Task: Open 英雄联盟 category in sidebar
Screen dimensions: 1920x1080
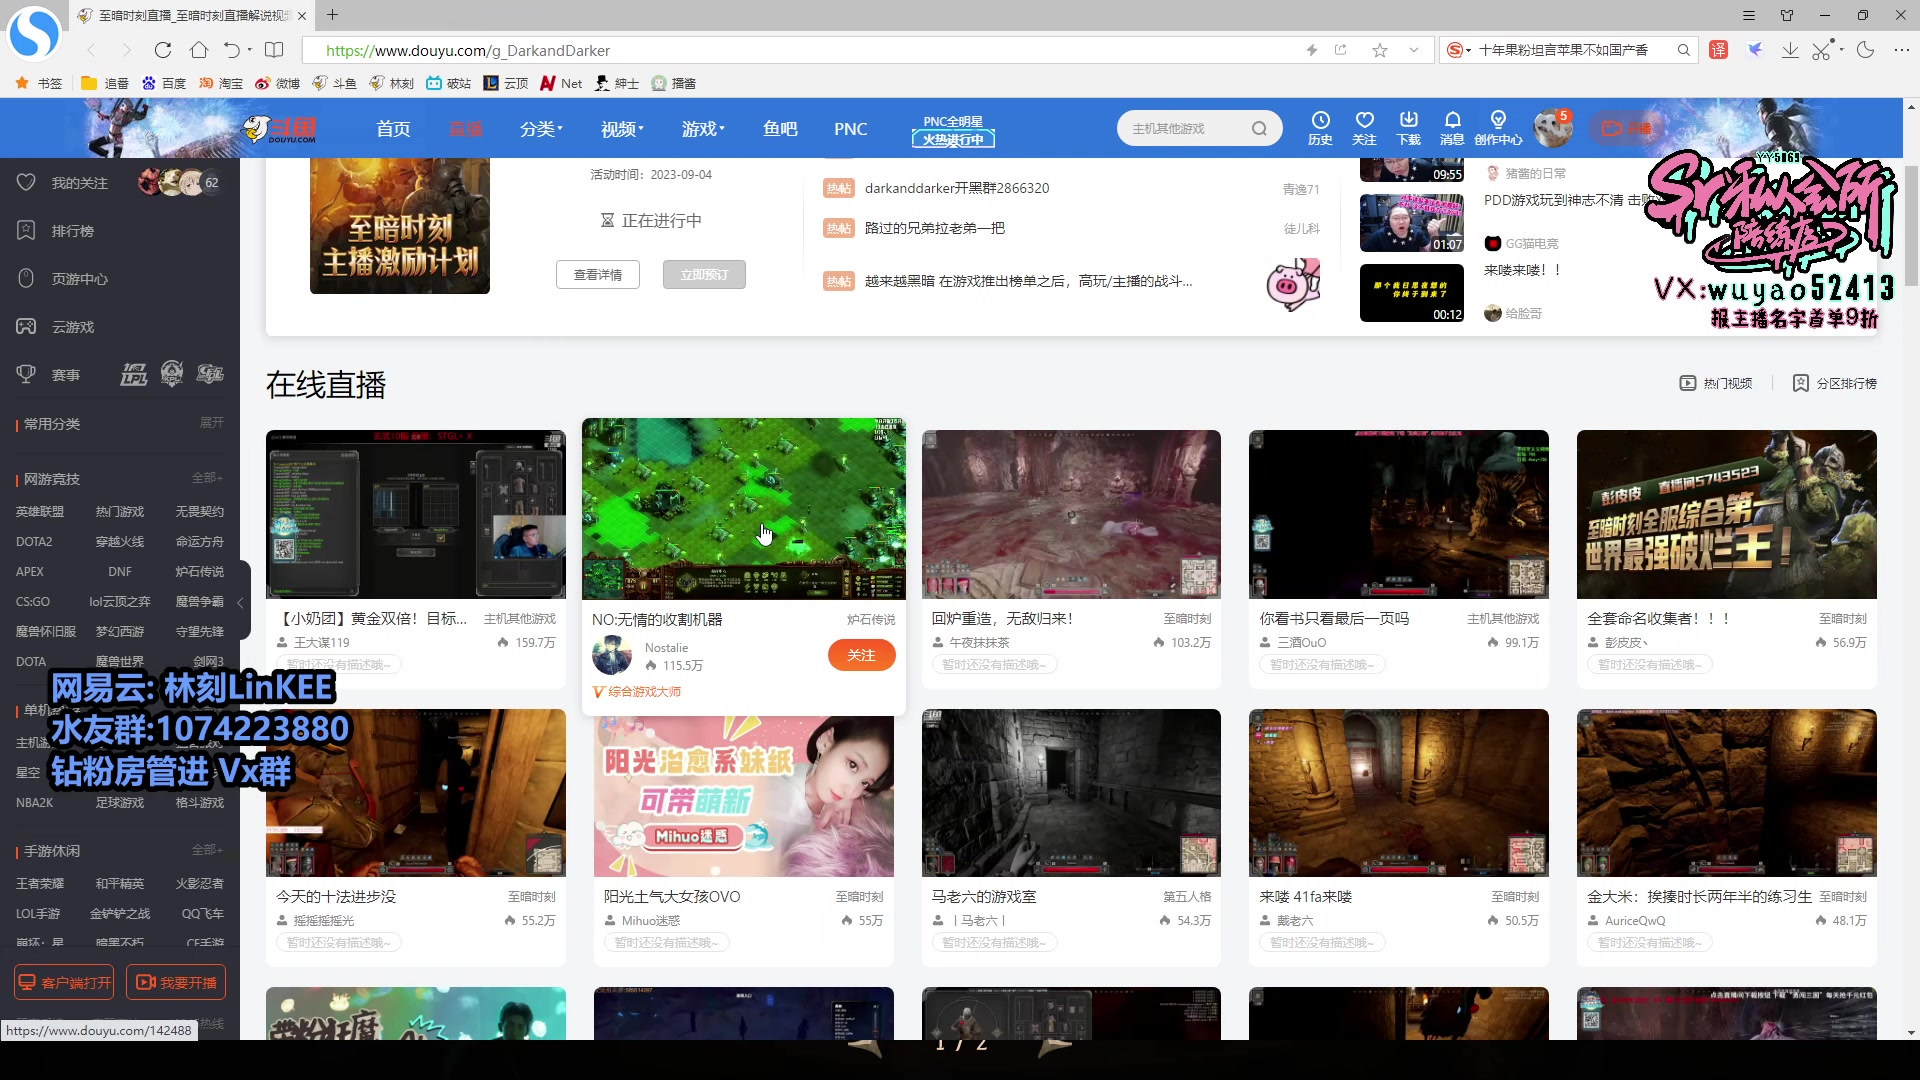Action: [40, 511]
